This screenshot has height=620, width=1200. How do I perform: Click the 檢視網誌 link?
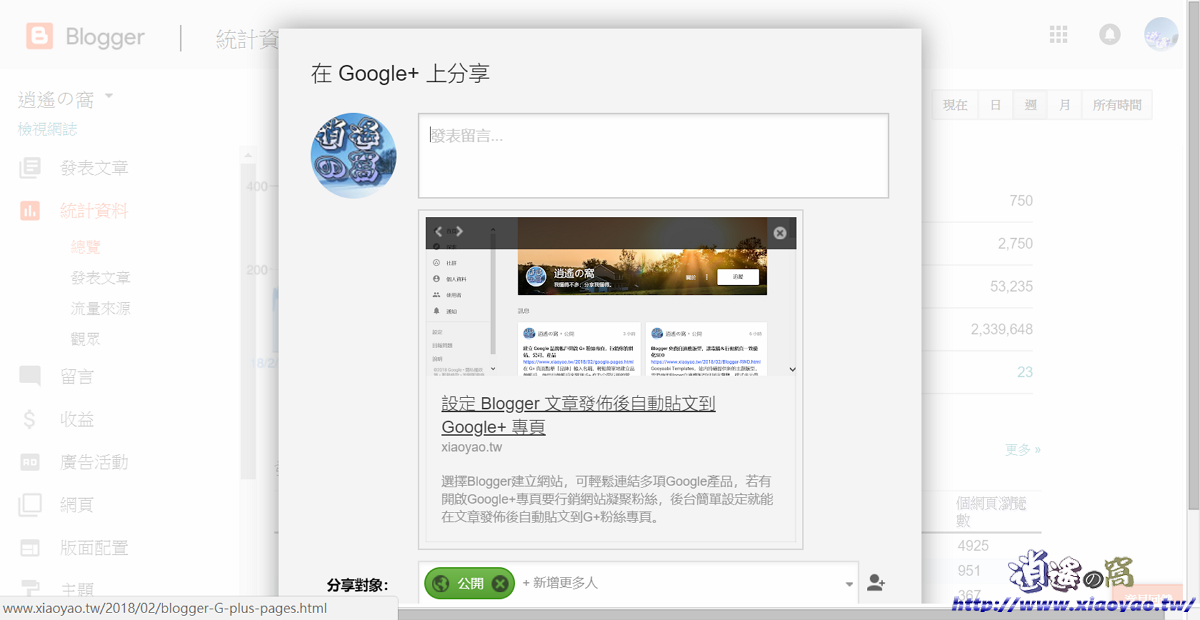point(47,129)
